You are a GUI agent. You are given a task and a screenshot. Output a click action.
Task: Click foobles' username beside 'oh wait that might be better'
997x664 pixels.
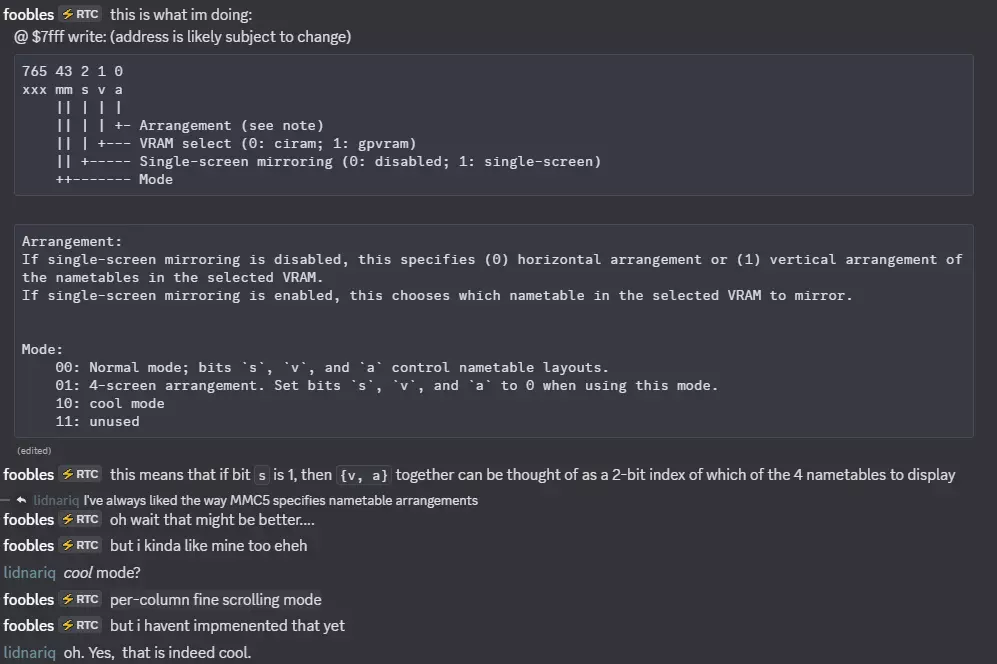click(29, 520)
